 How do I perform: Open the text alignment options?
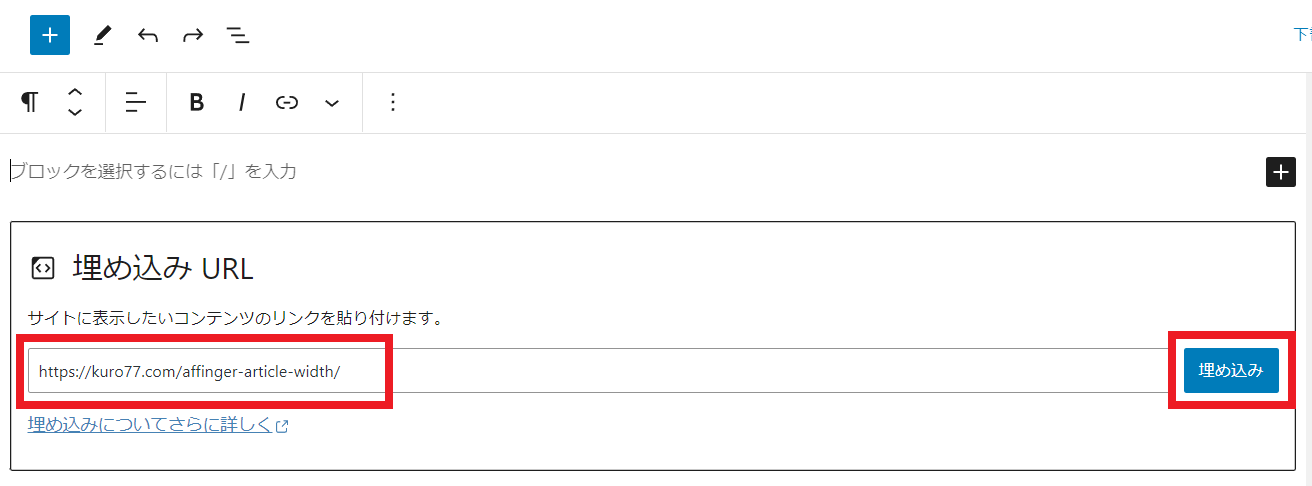point(136,102)
